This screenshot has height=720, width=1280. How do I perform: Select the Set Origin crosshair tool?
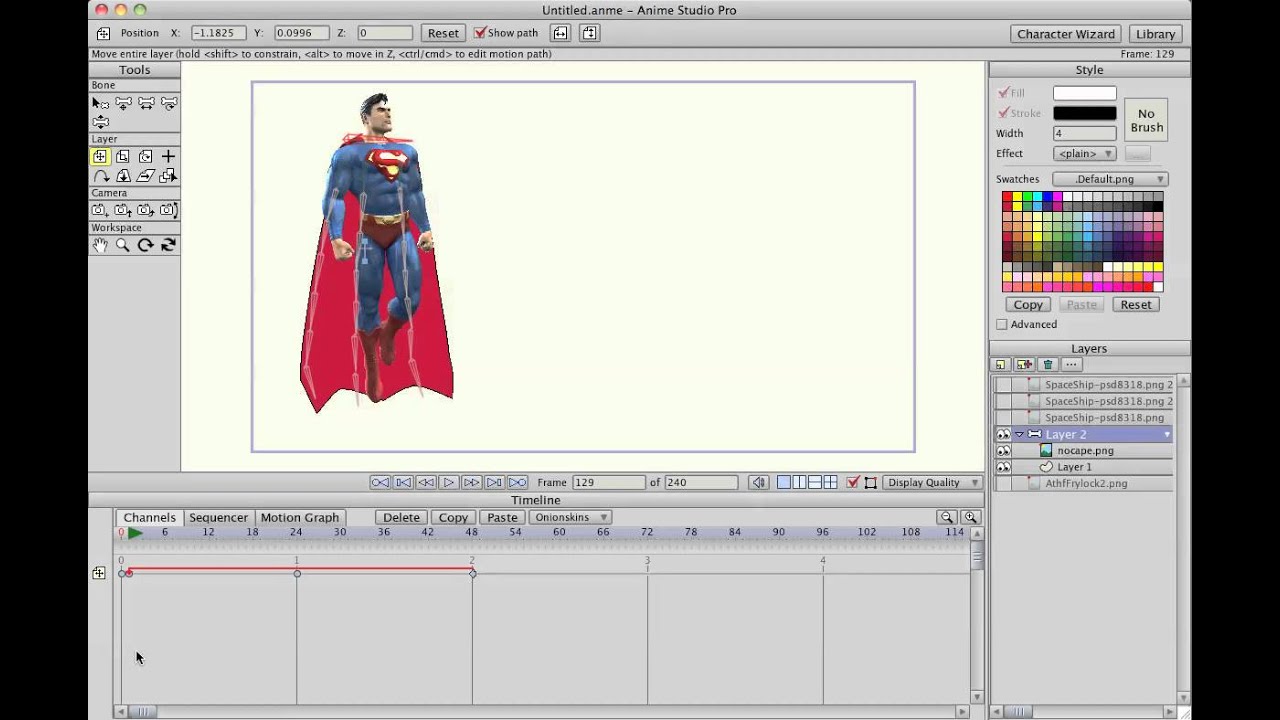[x=169, y=157]
